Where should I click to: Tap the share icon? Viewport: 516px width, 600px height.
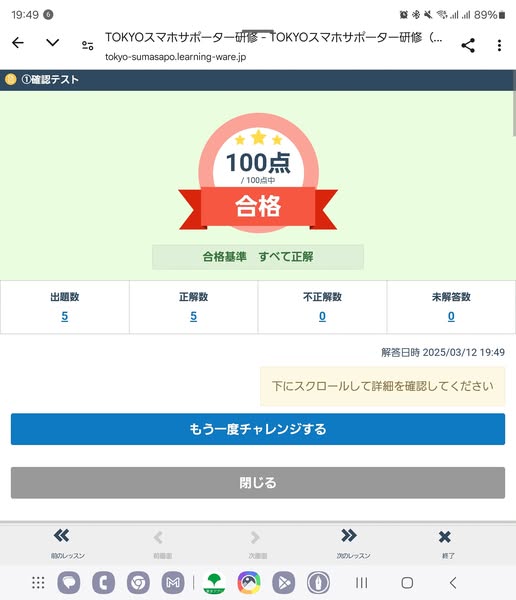point(468,46)
